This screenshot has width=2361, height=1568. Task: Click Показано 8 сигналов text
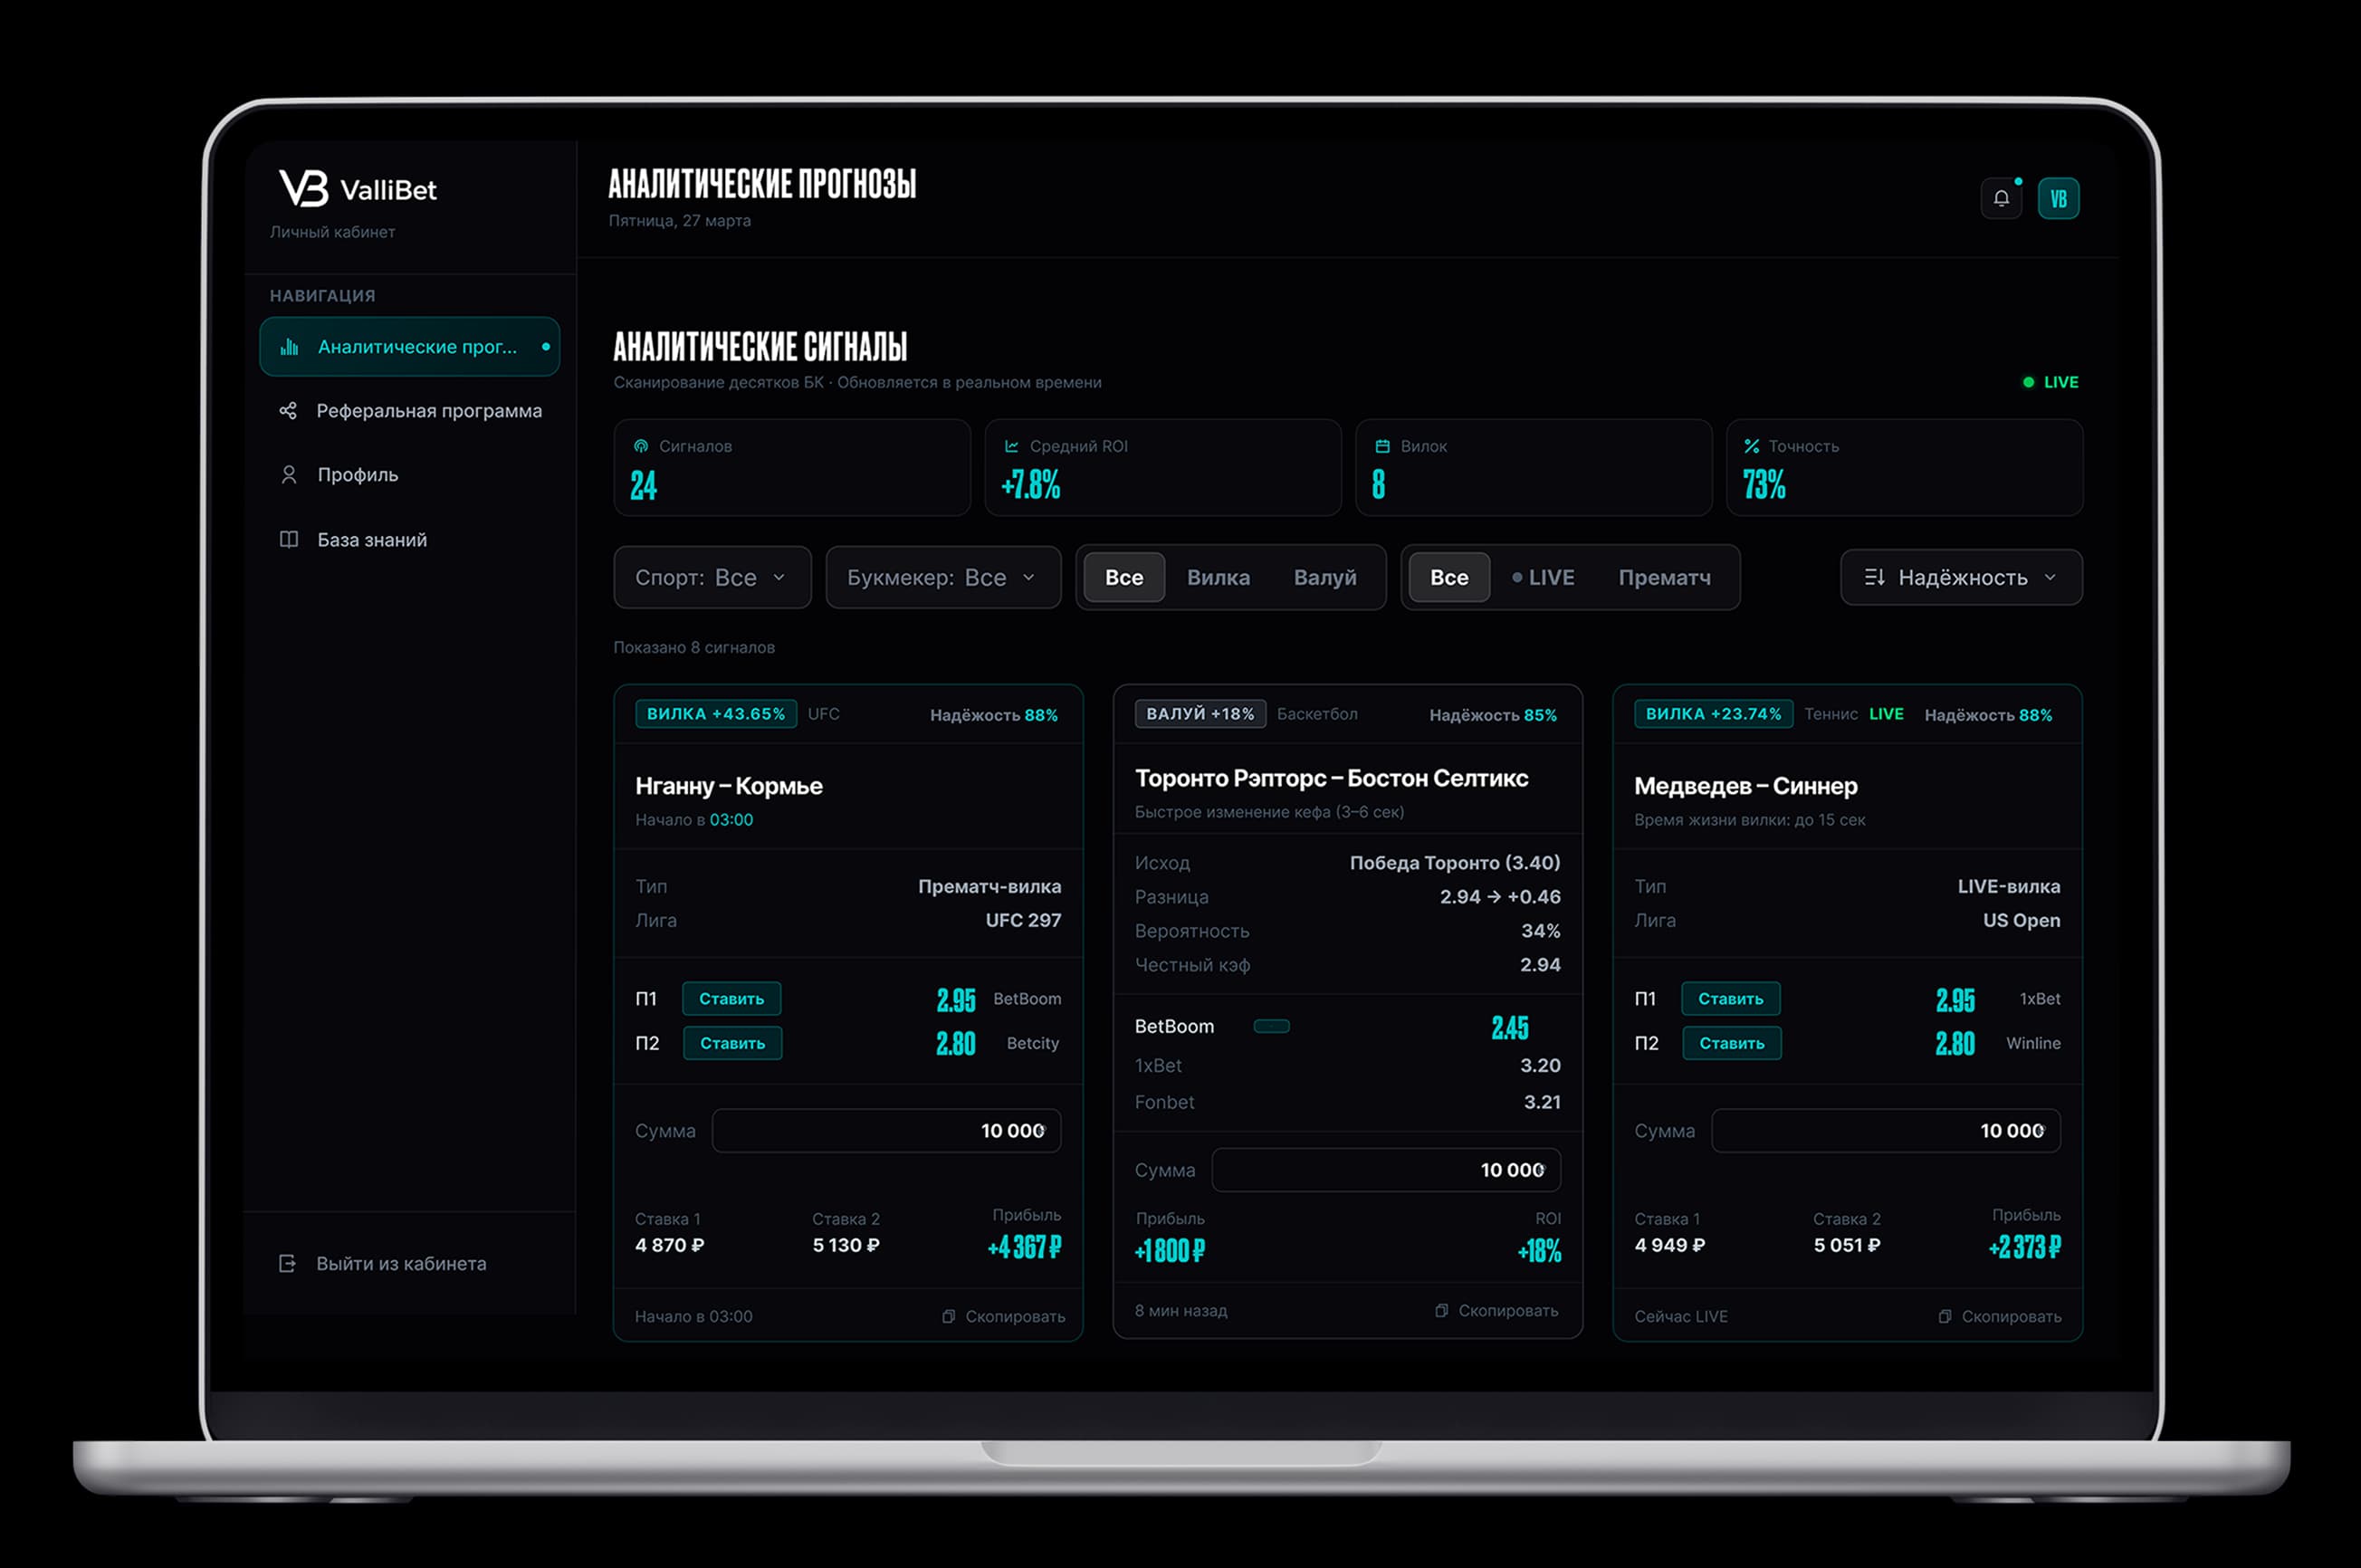pyautogui.click(x=694, y=648)
